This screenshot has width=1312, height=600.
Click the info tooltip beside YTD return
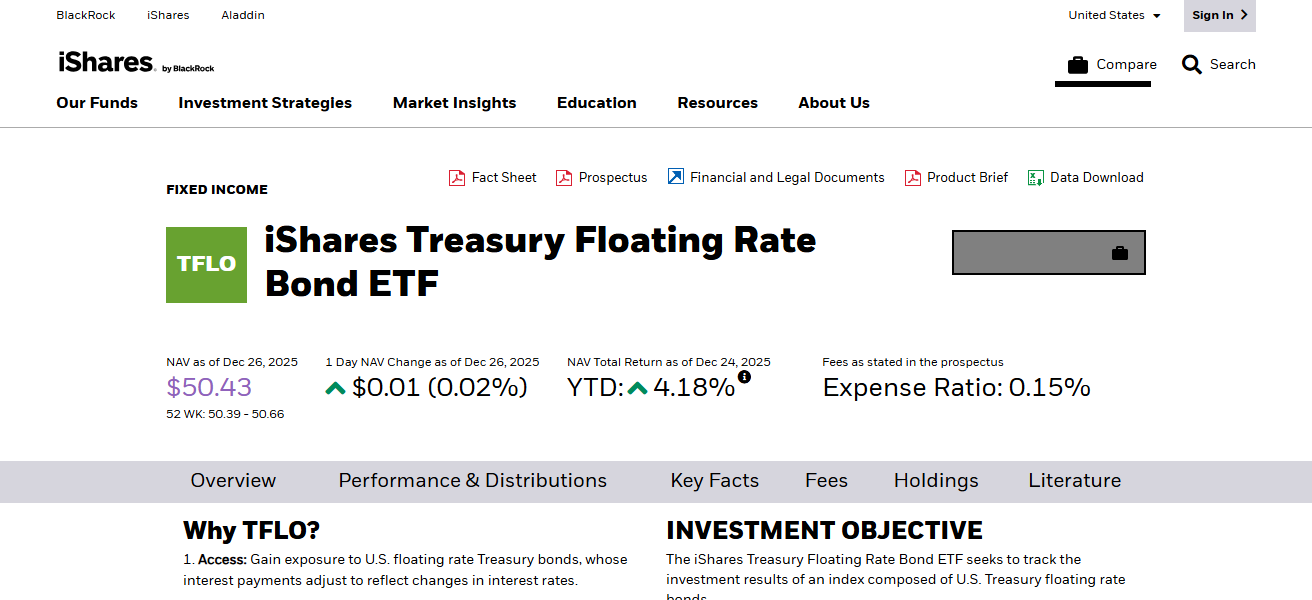click(x=743, y=376)
